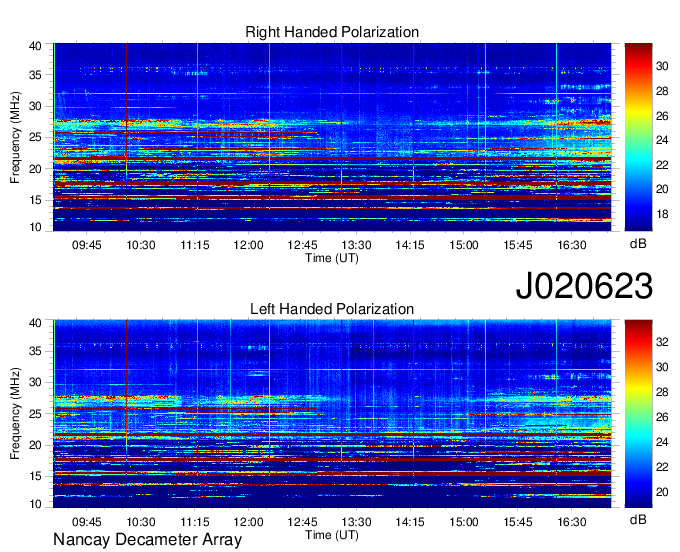Click the 22 dB value on right-handed color bar
The width and height of the screenshot is (680, 552).
click(x=662, y=165)
